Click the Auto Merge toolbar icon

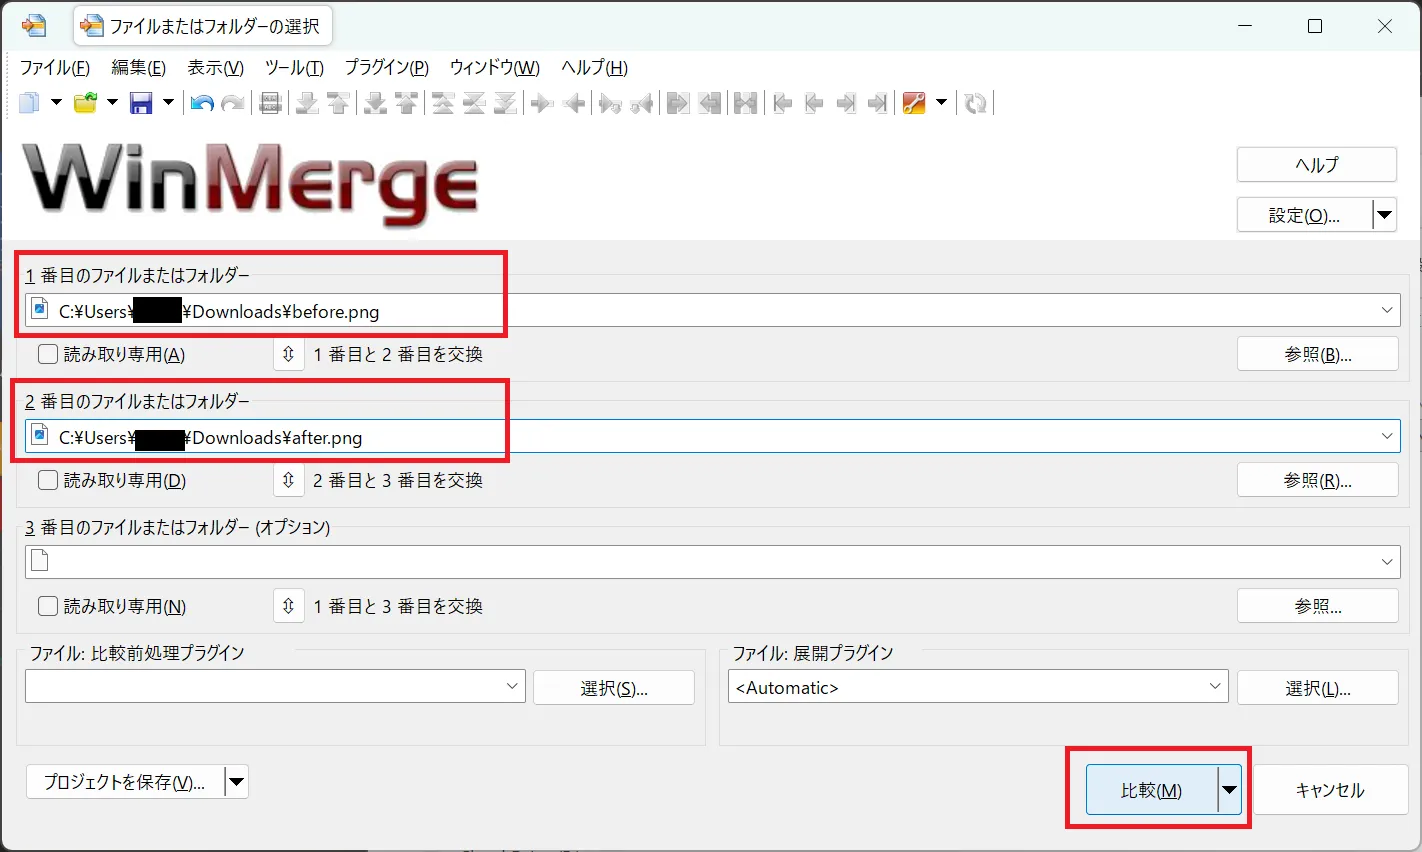pyautogui.click(x=745, y=102)
